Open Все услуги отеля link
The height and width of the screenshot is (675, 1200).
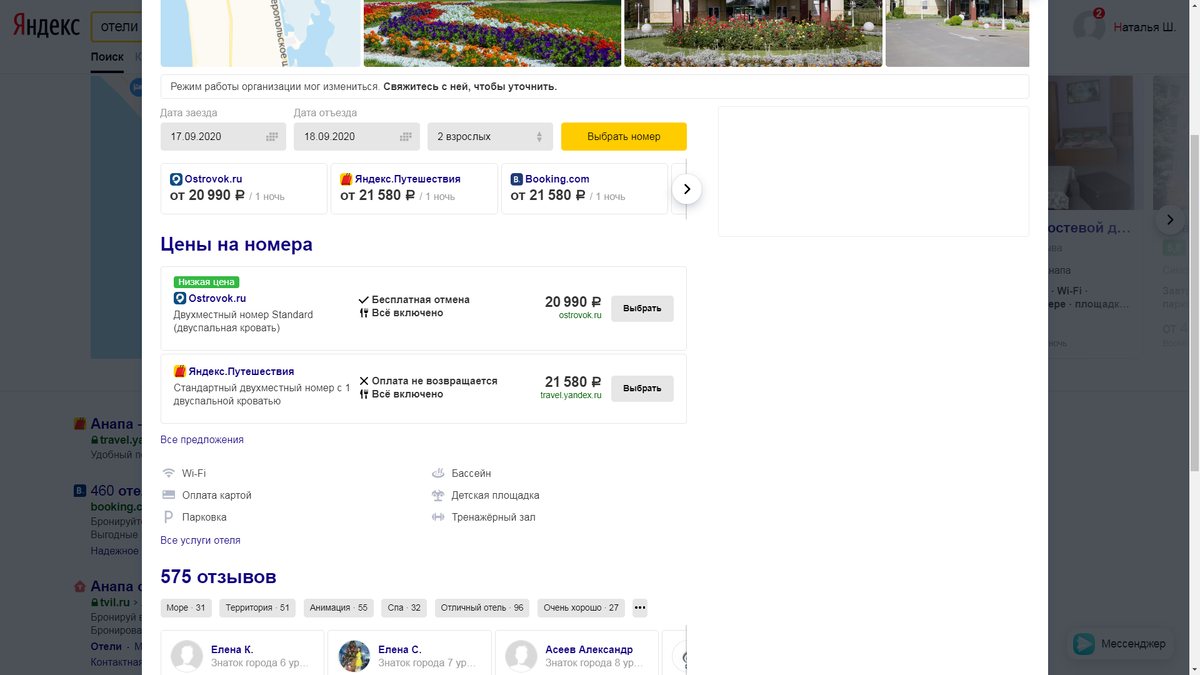tap(200, 540)
